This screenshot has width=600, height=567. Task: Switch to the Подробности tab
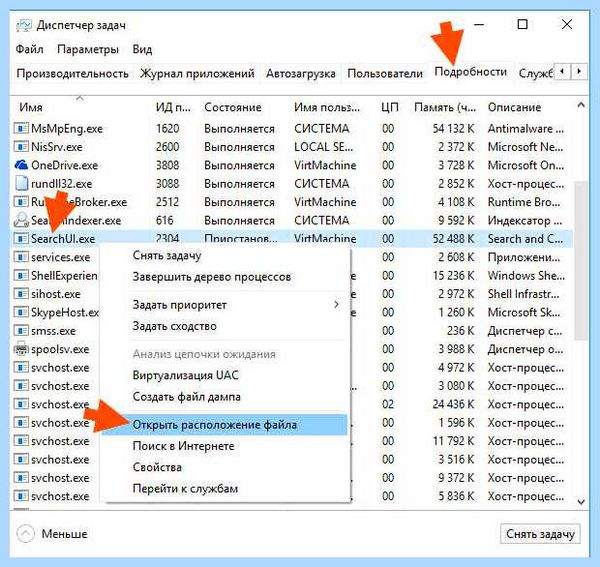point(470,72)
